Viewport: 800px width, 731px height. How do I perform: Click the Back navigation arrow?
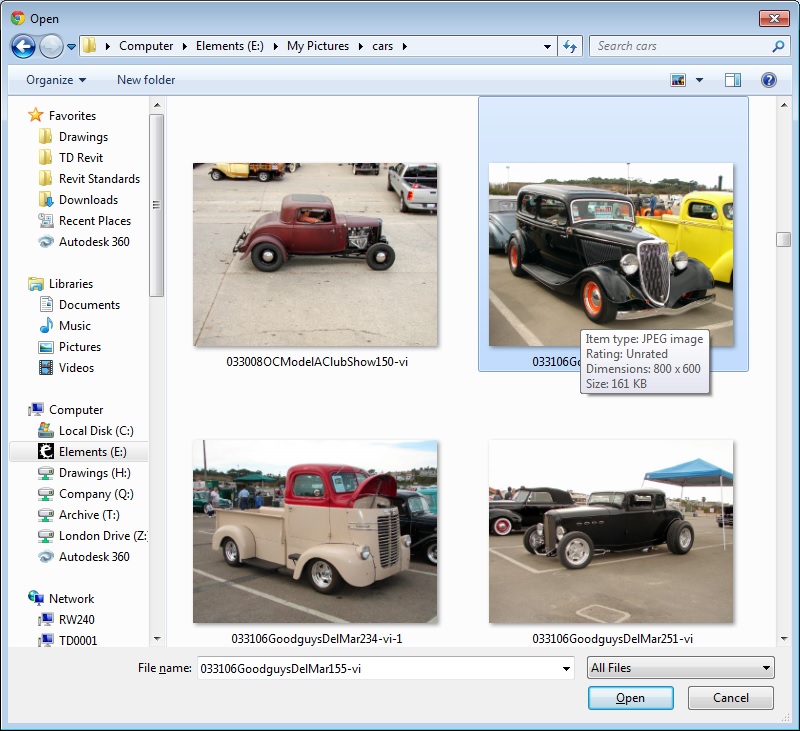[23, 46]
